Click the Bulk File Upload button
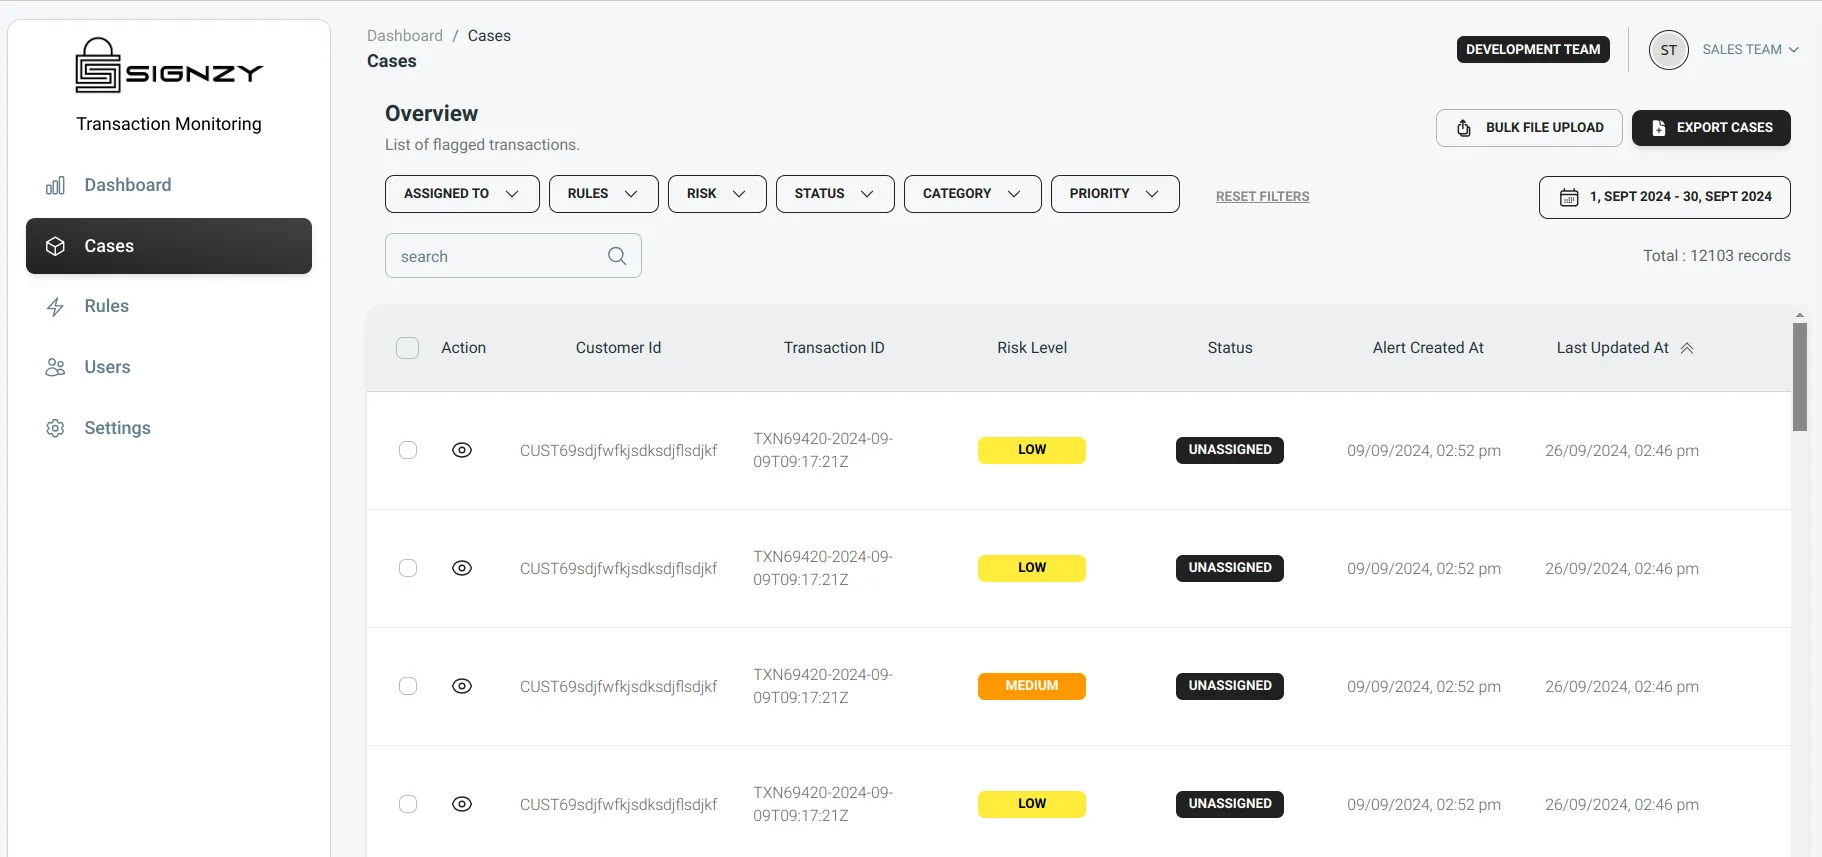The height and width of the screenshot is (857, 1822). tap(1529, 128)
